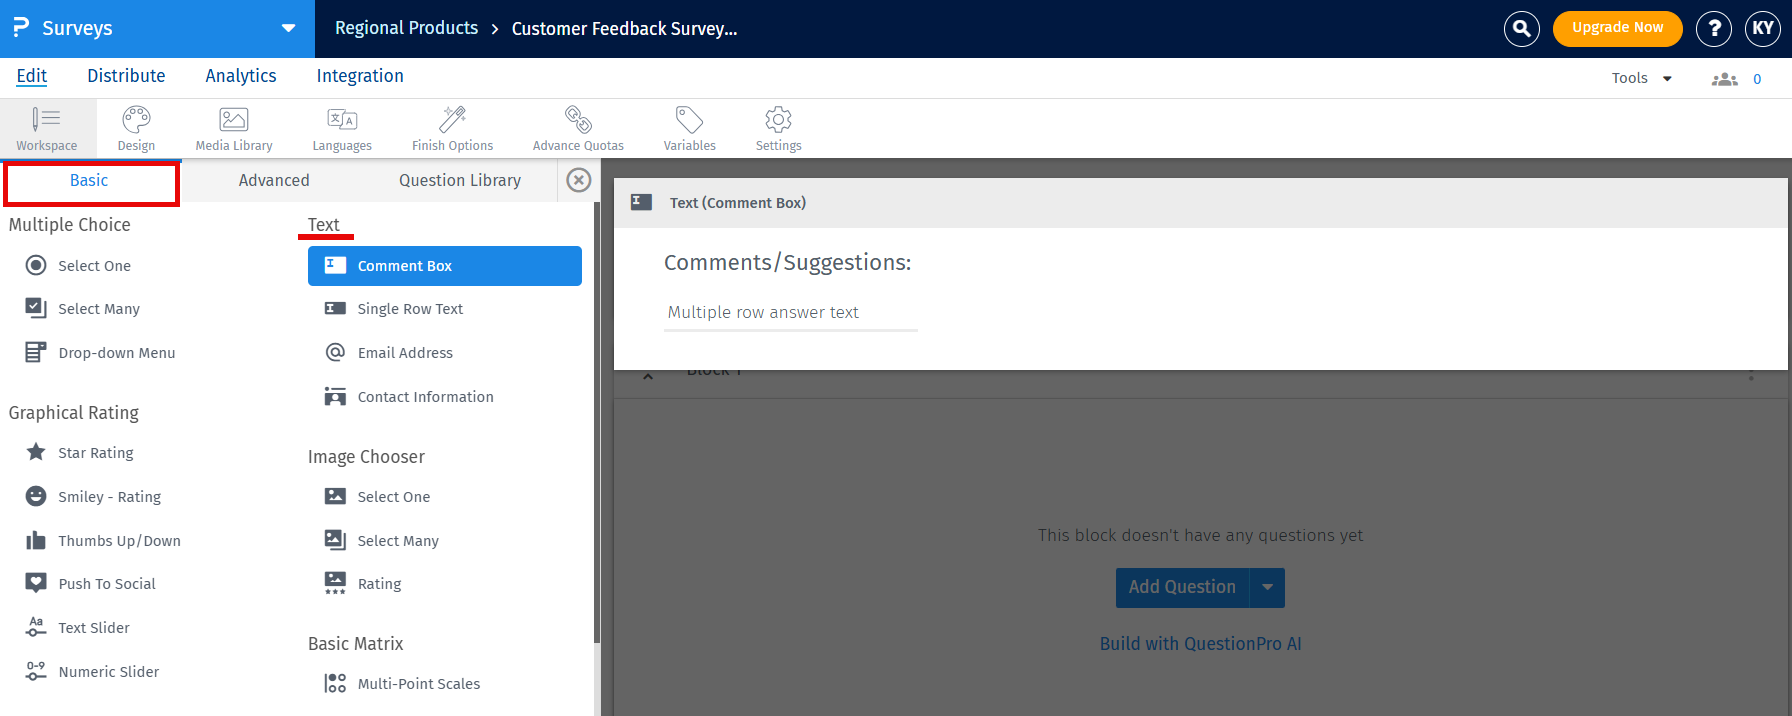Image resolution: width=1792 pixels, height=716 pixels.
Task: Open the Integration tab
Action: 360,76
